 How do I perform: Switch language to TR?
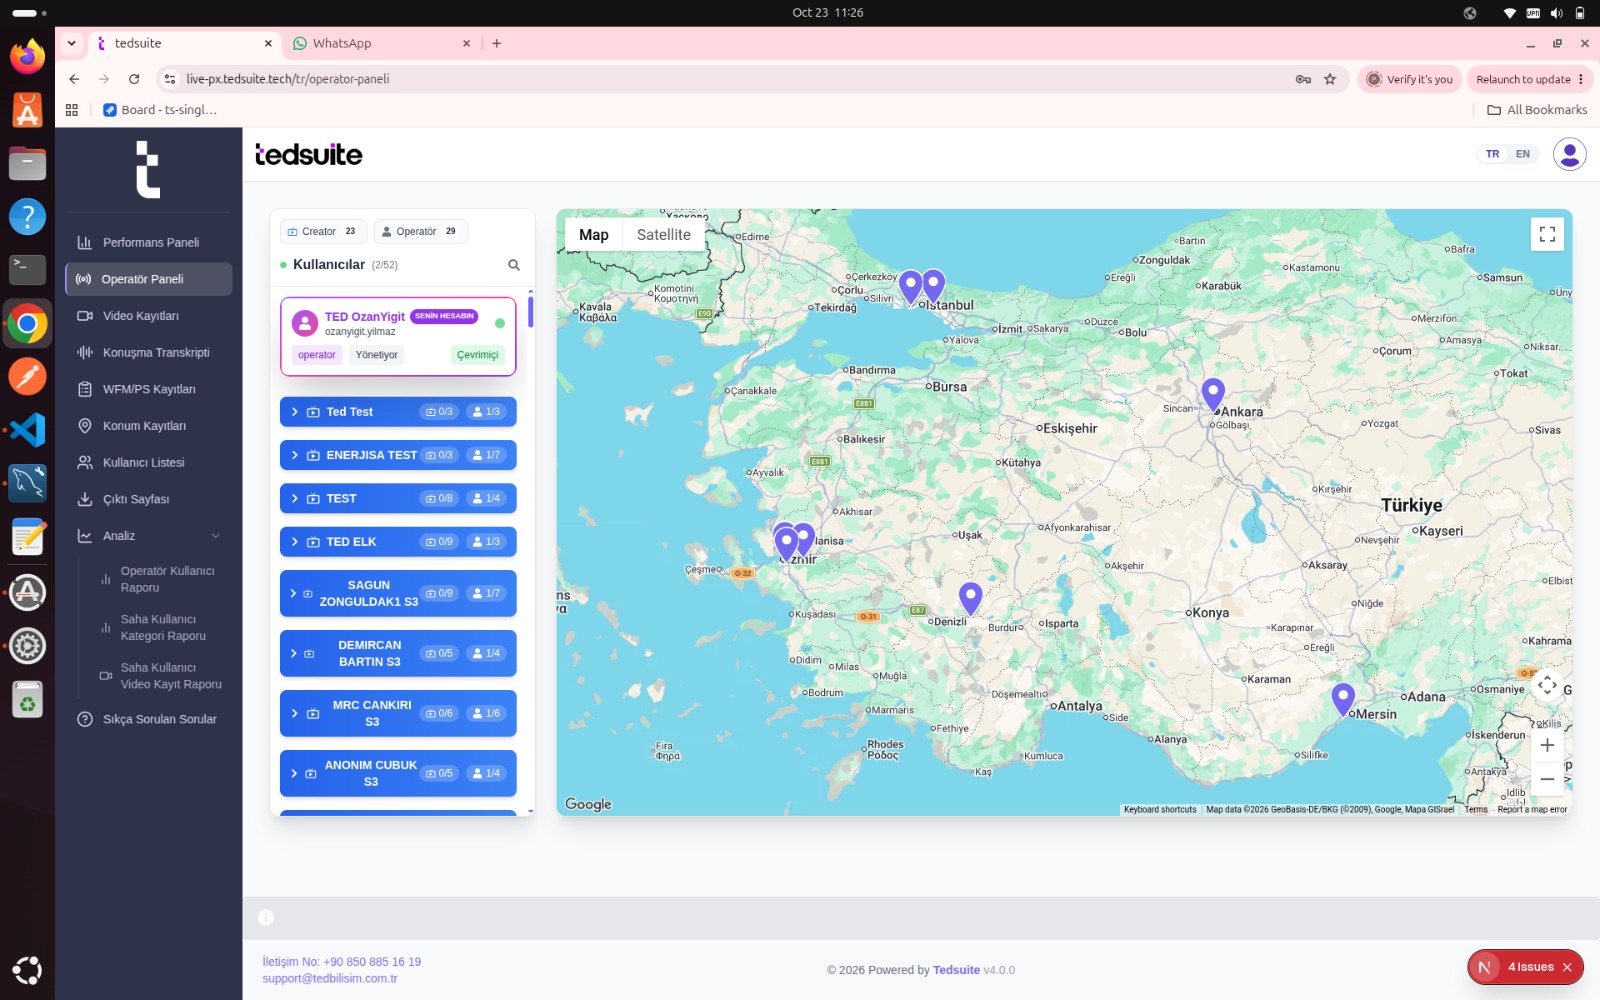pos(1492,154)
